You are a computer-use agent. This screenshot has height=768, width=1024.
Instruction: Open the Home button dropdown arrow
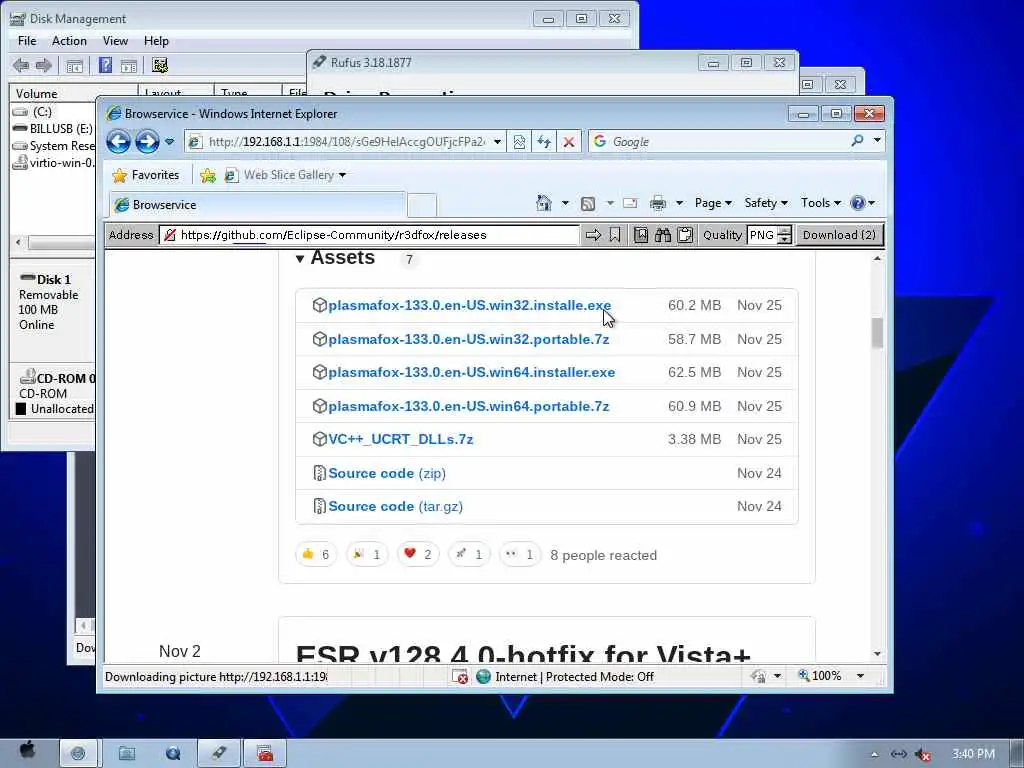[x=565, y=203]
